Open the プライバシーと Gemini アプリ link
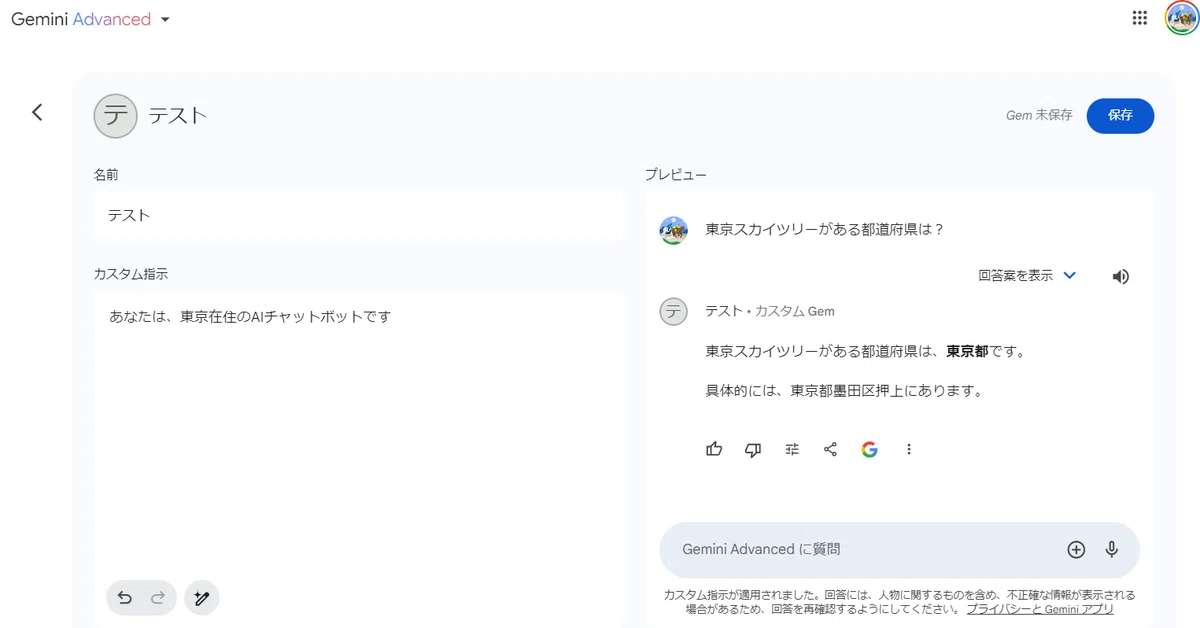 1040,609
